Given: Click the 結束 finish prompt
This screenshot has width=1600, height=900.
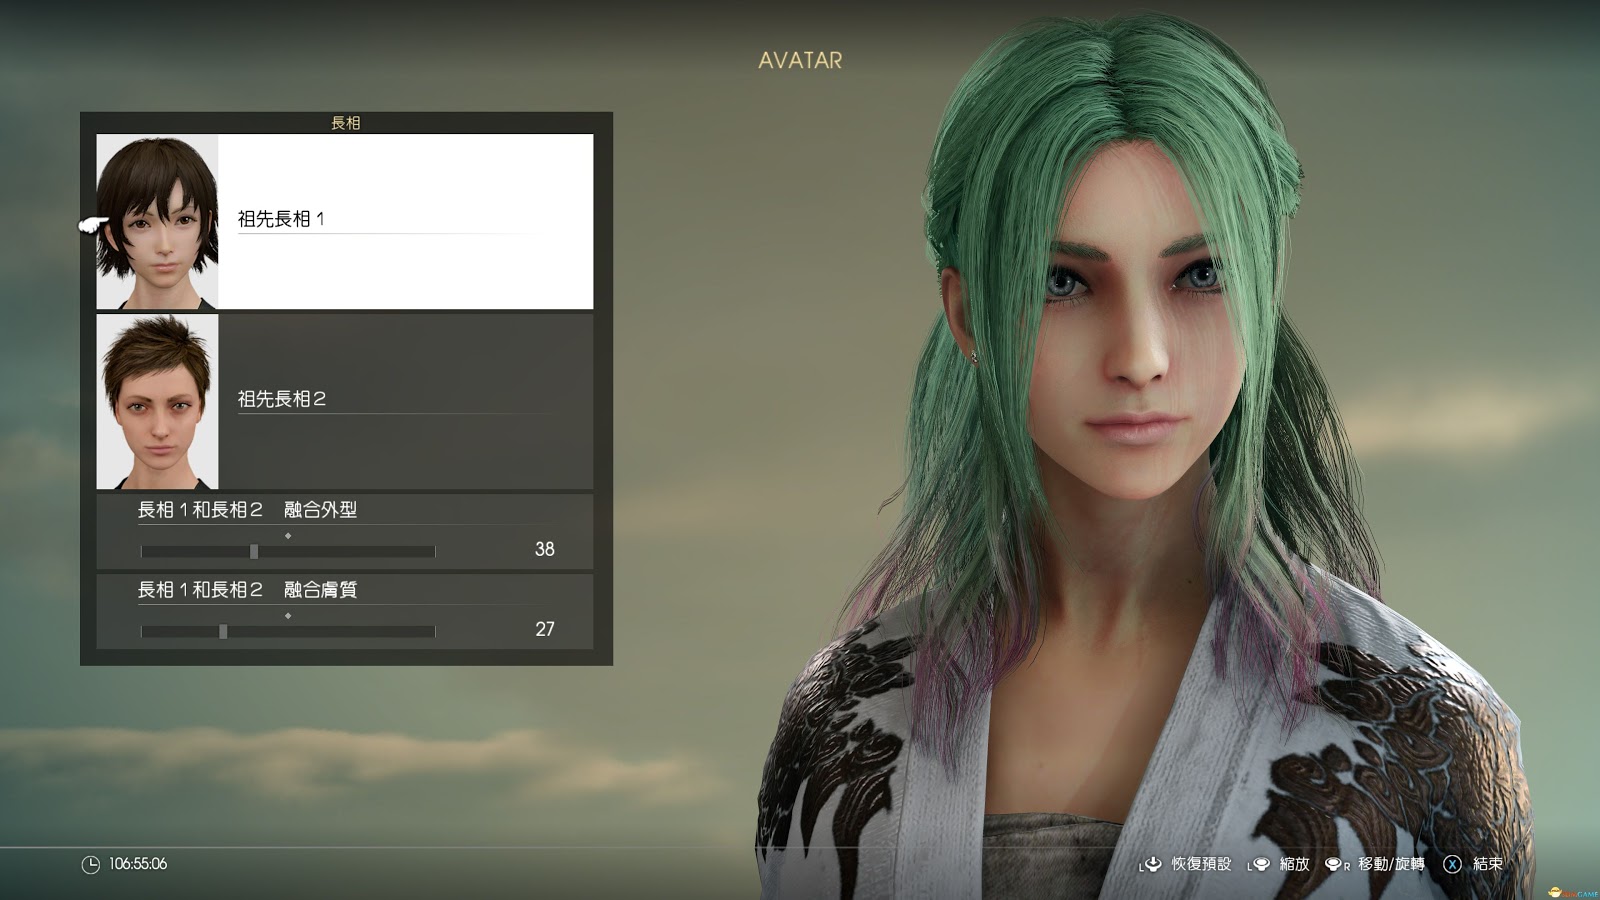Looking at the screenshot, I should [1487, 863].
